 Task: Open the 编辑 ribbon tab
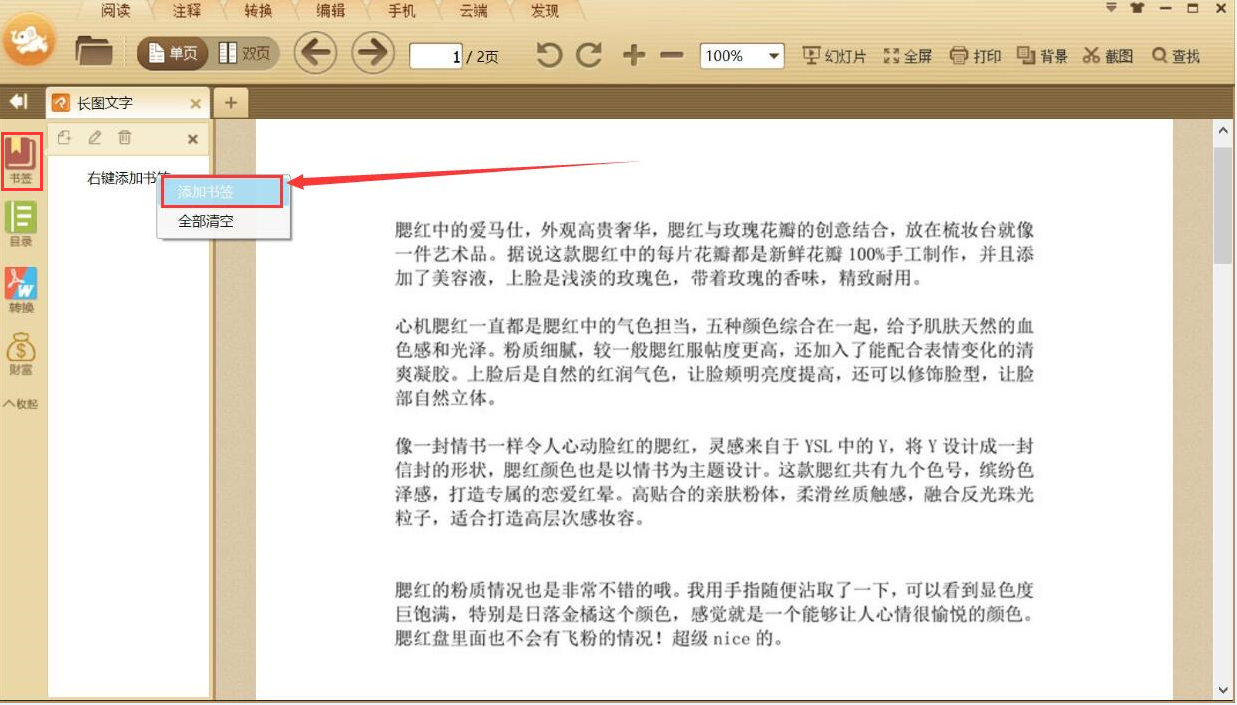(330, 11)
